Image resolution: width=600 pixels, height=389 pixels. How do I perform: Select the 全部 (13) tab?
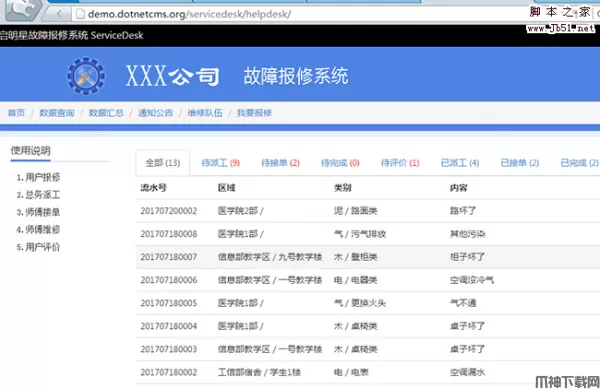click(163, 163)
